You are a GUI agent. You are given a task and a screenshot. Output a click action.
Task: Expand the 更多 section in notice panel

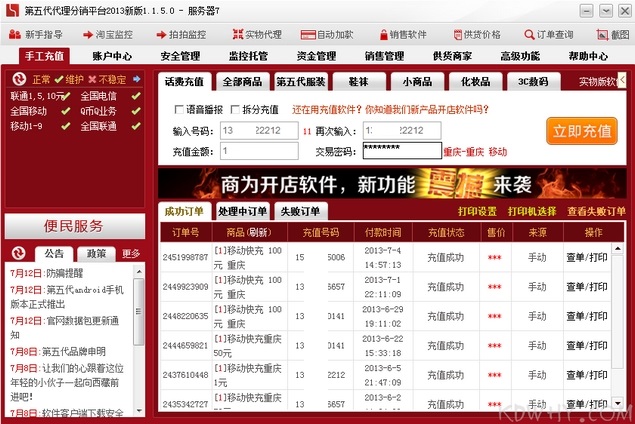[131, 254]
